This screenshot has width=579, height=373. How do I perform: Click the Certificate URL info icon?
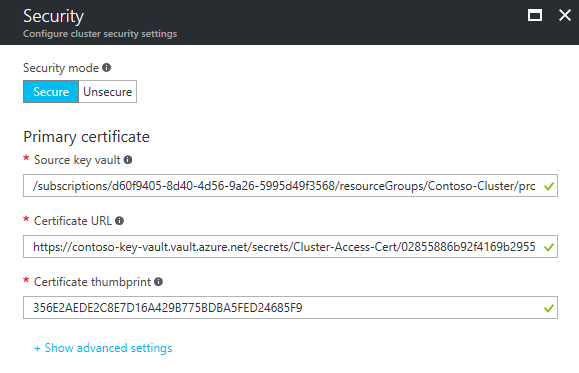[x=119, y=221]
